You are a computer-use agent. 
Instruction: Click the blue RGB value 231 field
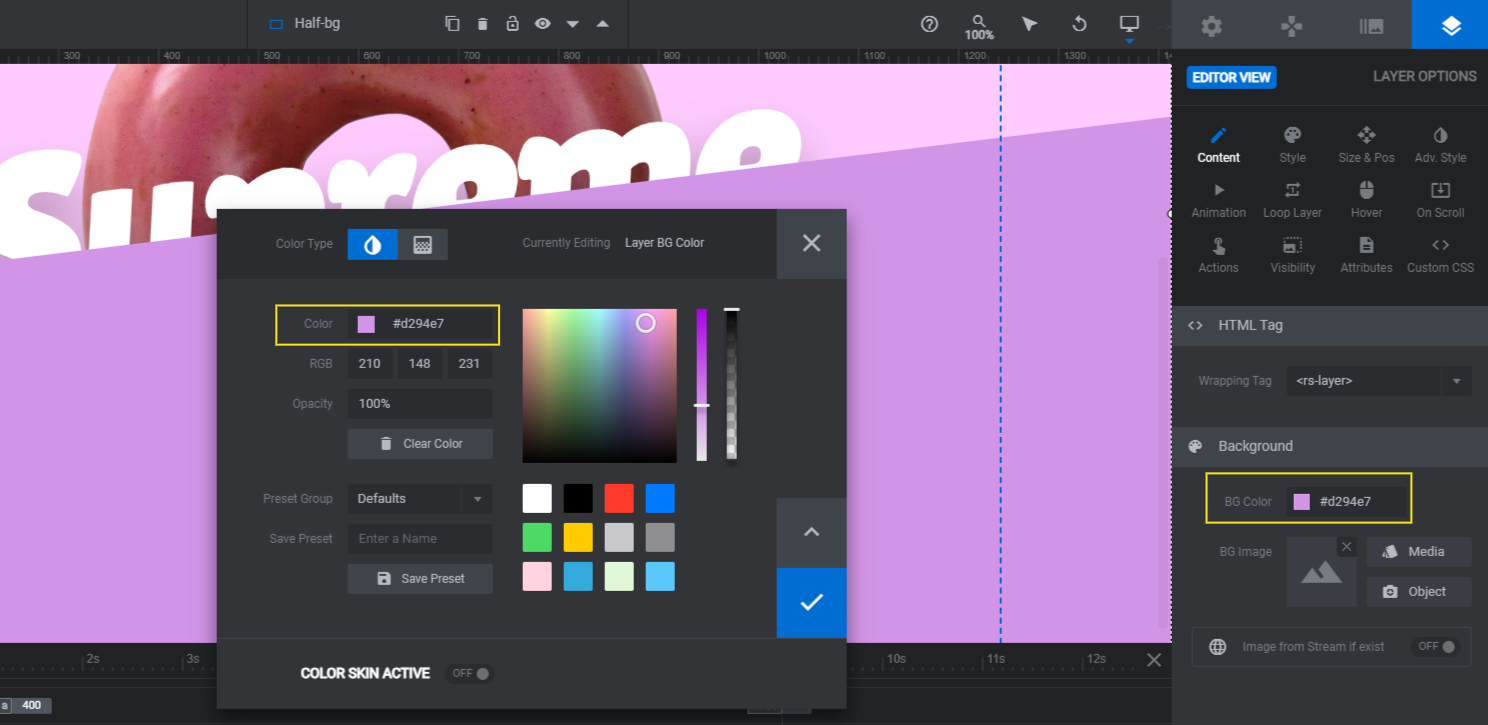pos(470,364)
